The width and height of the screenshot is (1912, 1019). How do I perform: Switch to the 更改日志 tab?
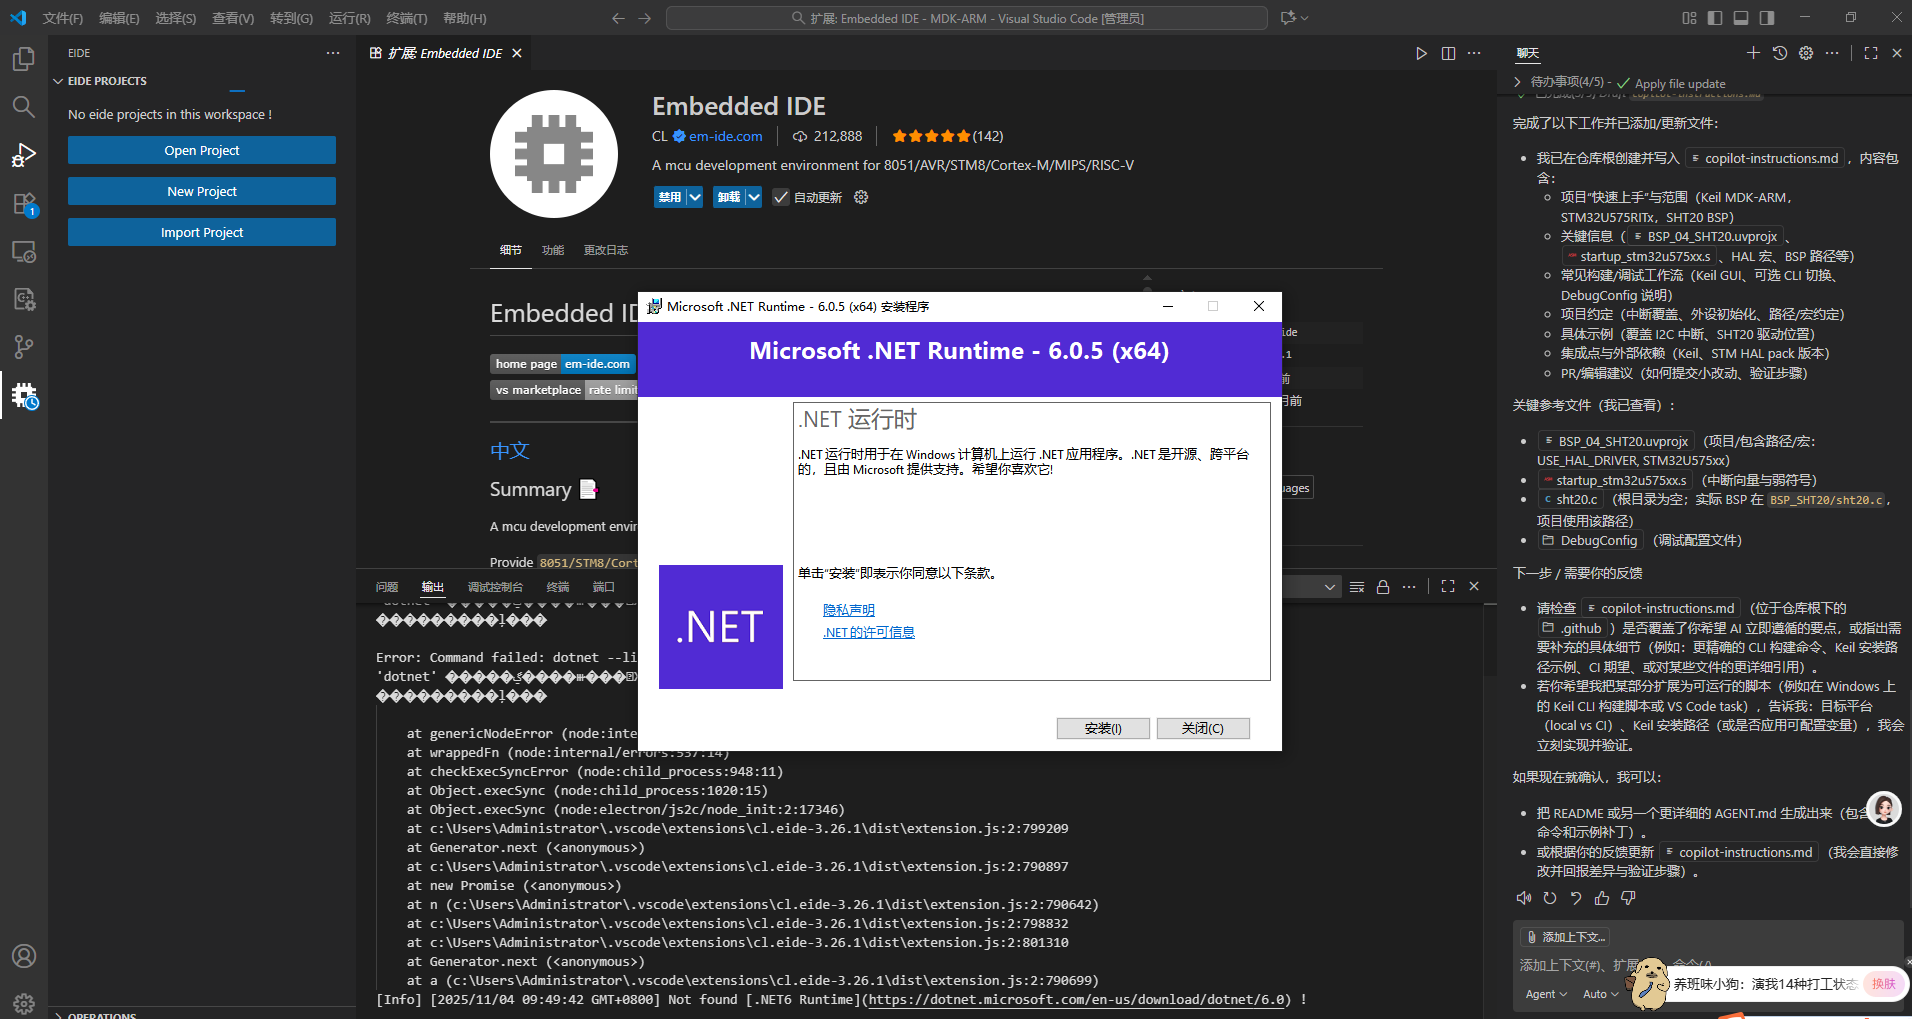pos(605,250)
